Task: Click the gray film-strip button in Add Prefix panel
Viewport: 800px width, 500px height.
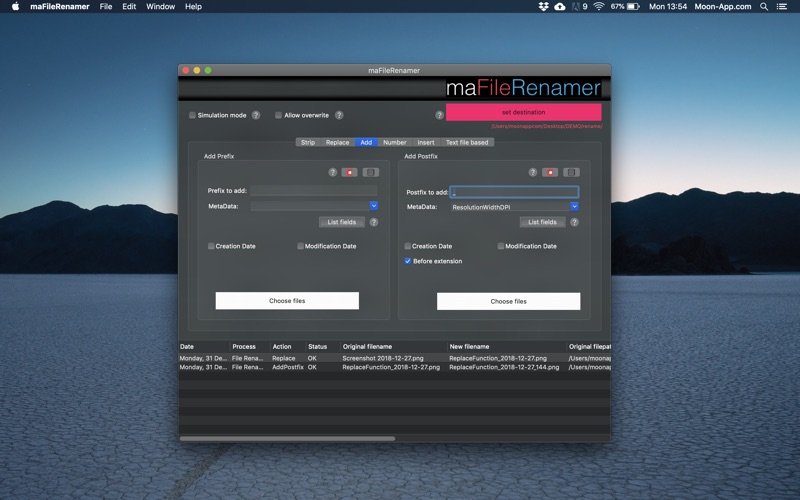Action: click(x=371, y=172)
